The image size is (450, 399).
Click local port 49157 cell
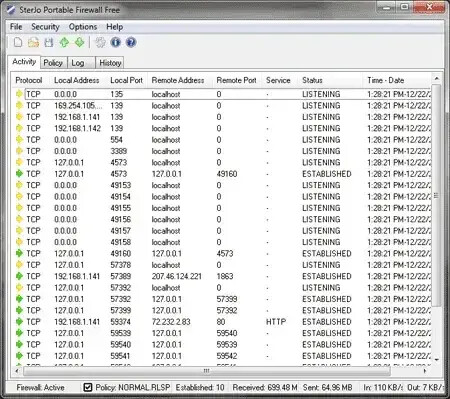point(120,231)
